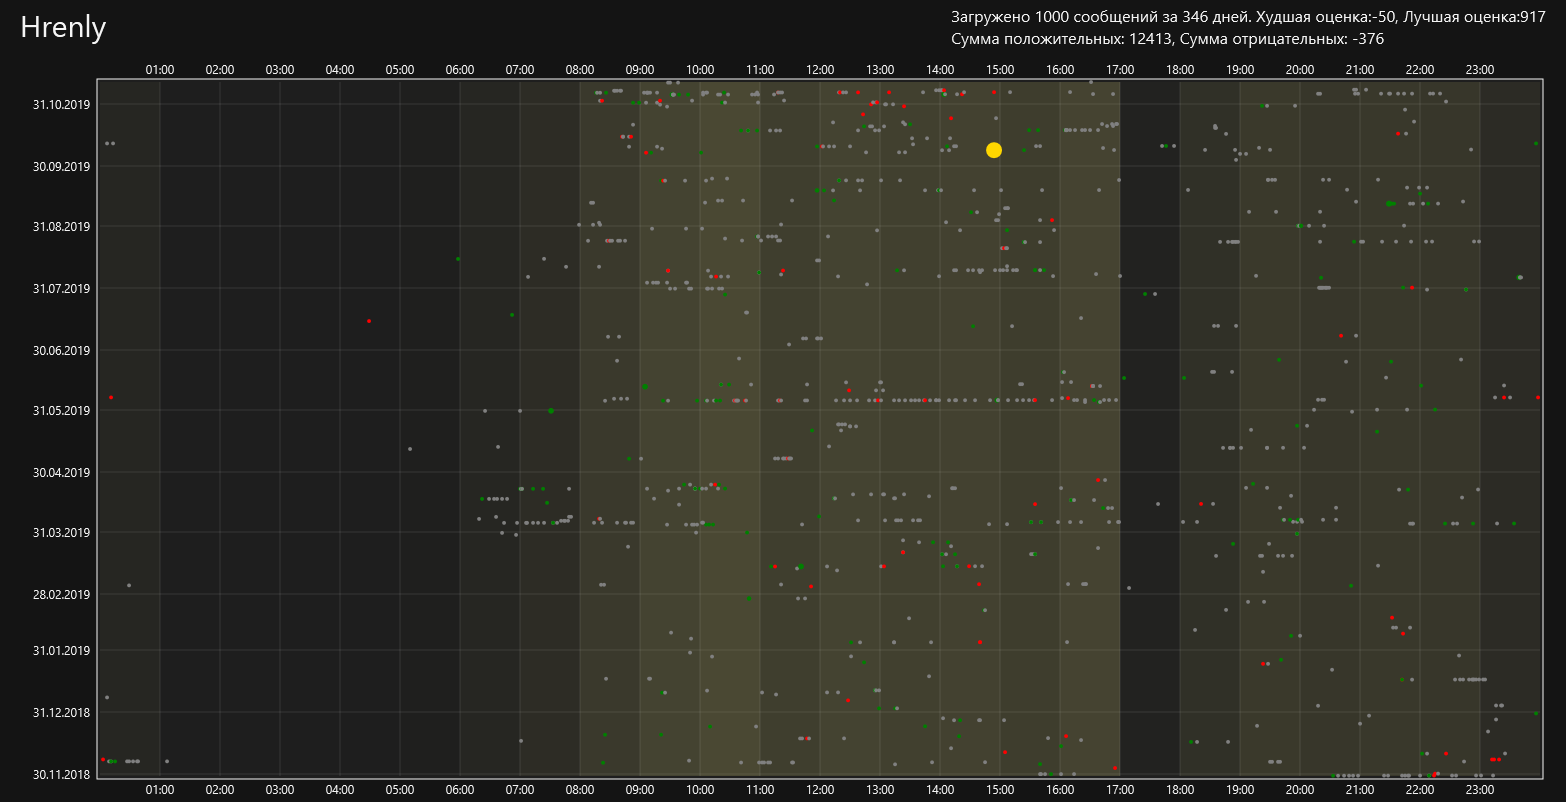Select the 31.01.2019 date label

tap(62, 650)
